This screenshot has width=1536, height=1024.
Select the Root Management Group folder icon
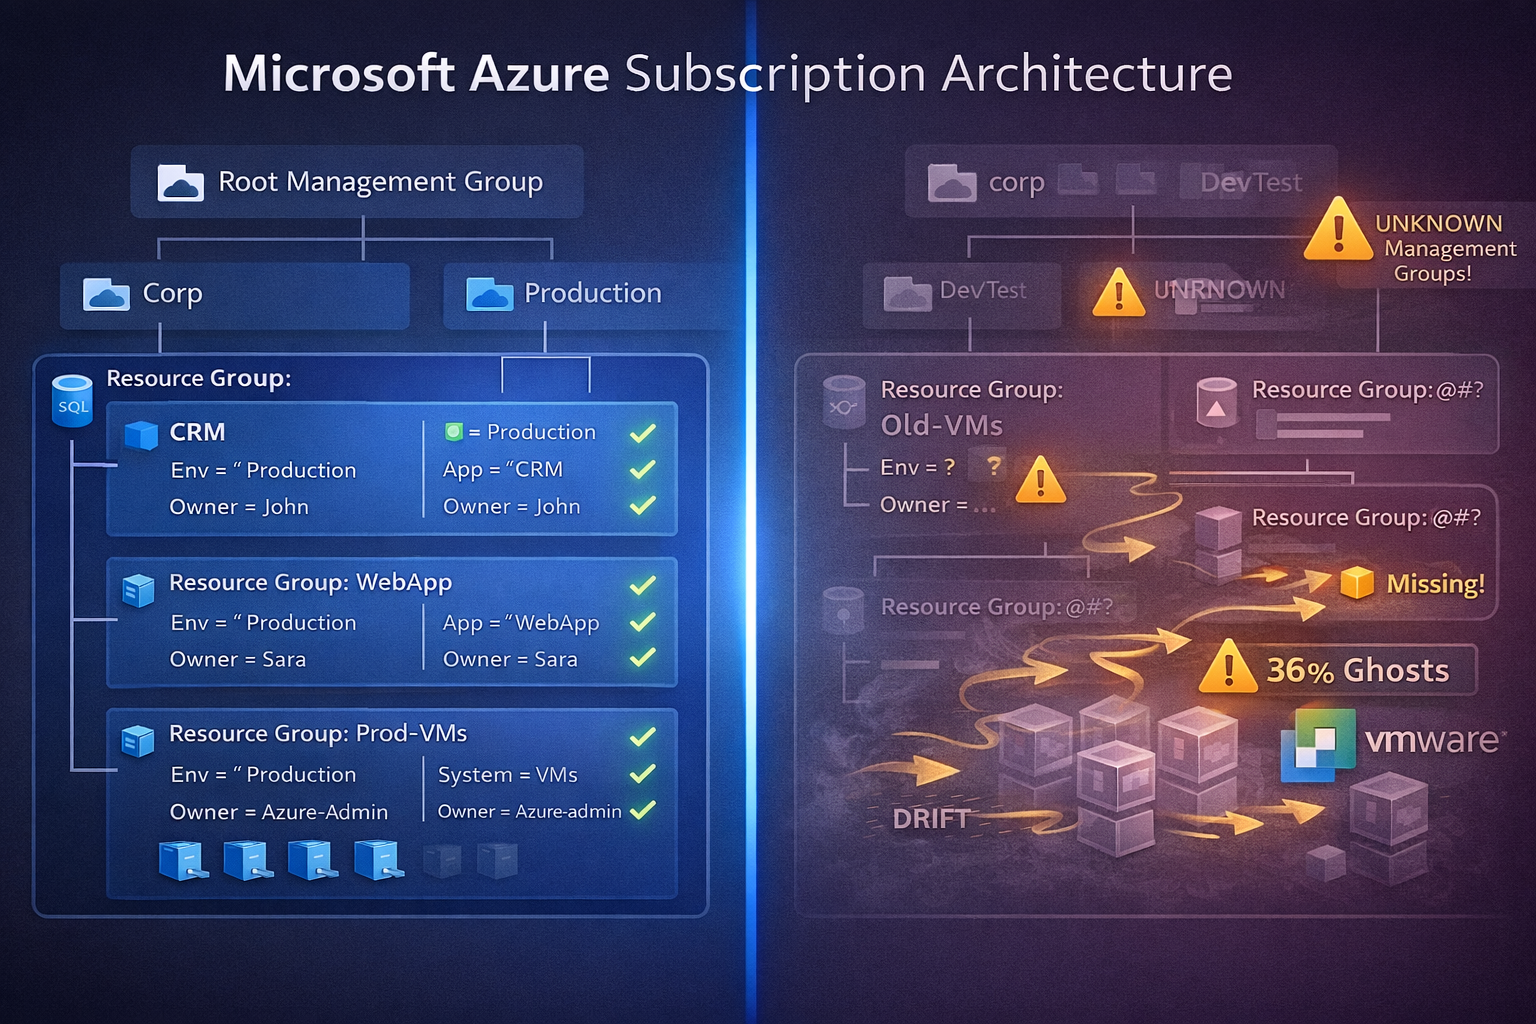pos(180,182)
